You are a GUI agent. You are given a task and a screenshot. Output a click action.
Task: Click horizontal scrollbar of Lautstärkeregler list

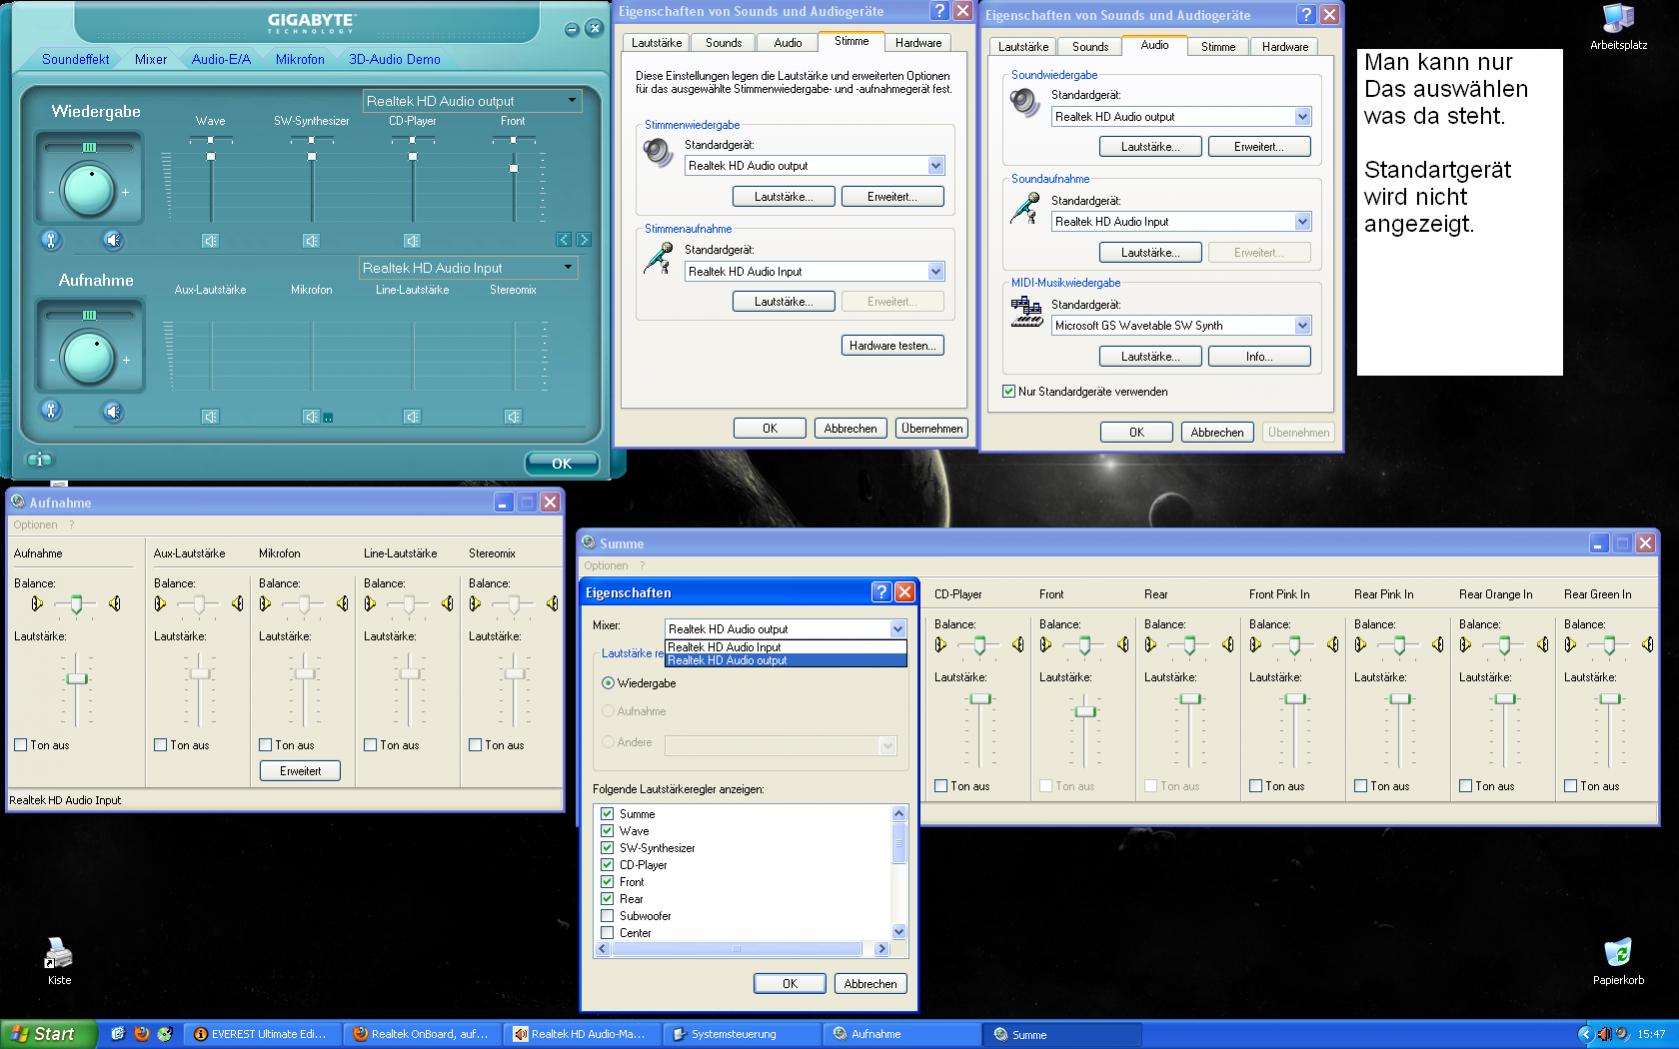coord(737,949)
